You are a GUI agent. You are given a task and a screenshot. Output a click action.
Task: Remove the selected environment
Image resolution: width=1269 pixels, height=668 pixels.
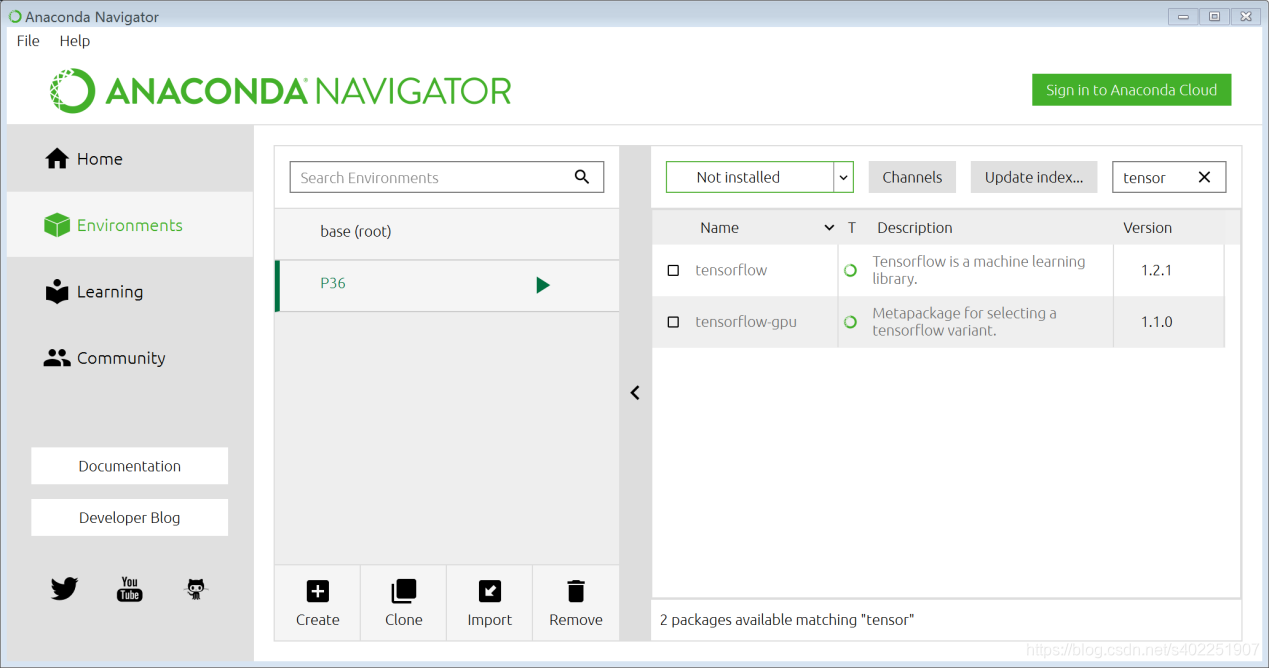pyautogui.click(x=576, y=603)
